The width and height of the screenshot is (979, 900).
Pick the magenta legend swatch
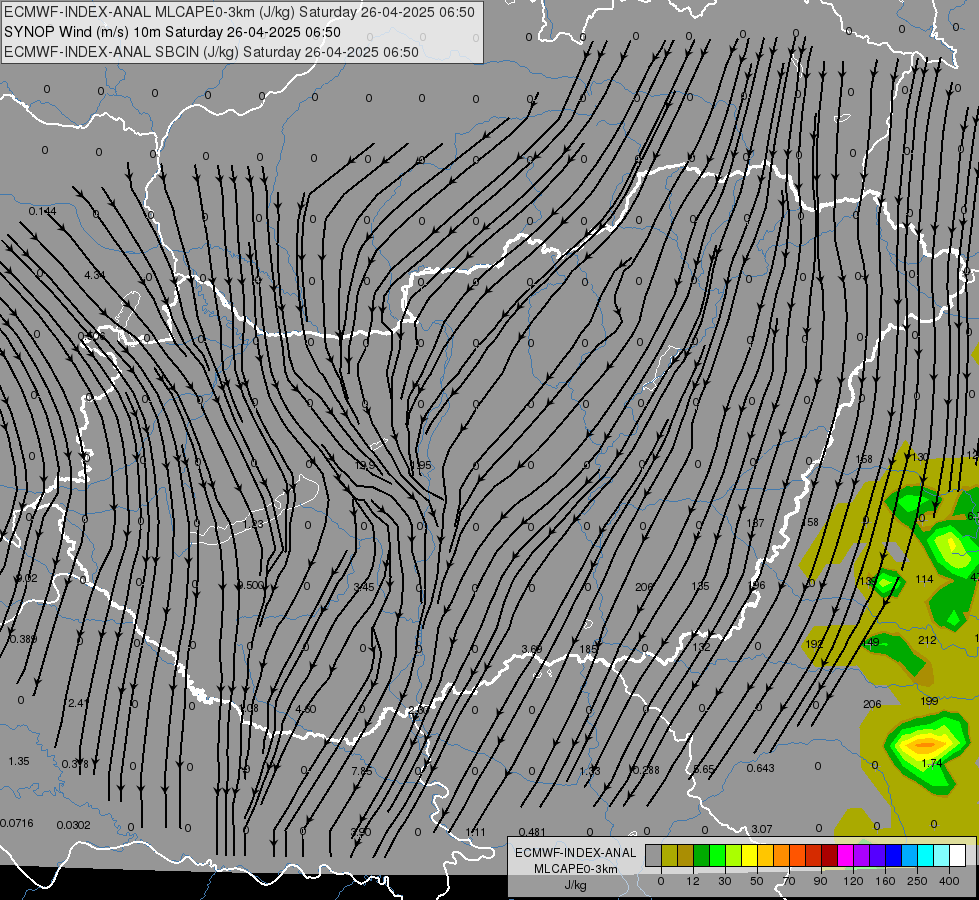tap(845, 856)
